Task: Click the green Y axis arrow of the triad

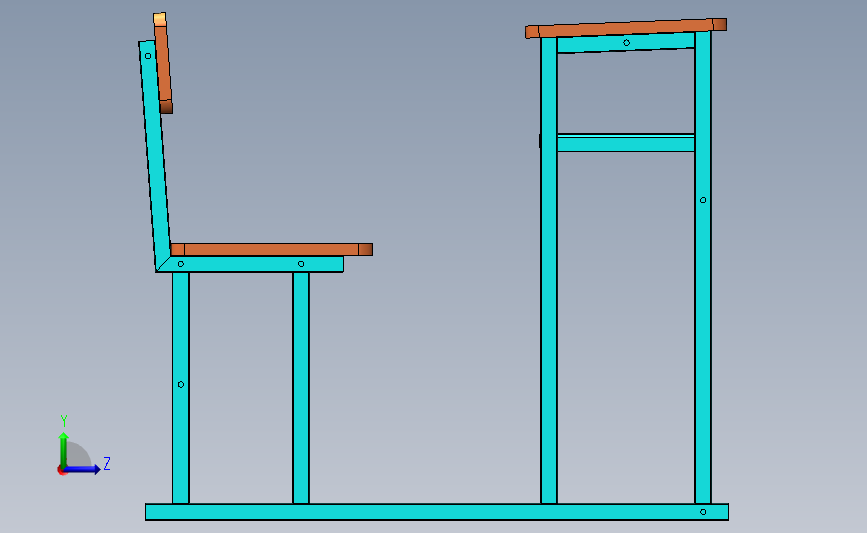Action: tap(64, 449)
